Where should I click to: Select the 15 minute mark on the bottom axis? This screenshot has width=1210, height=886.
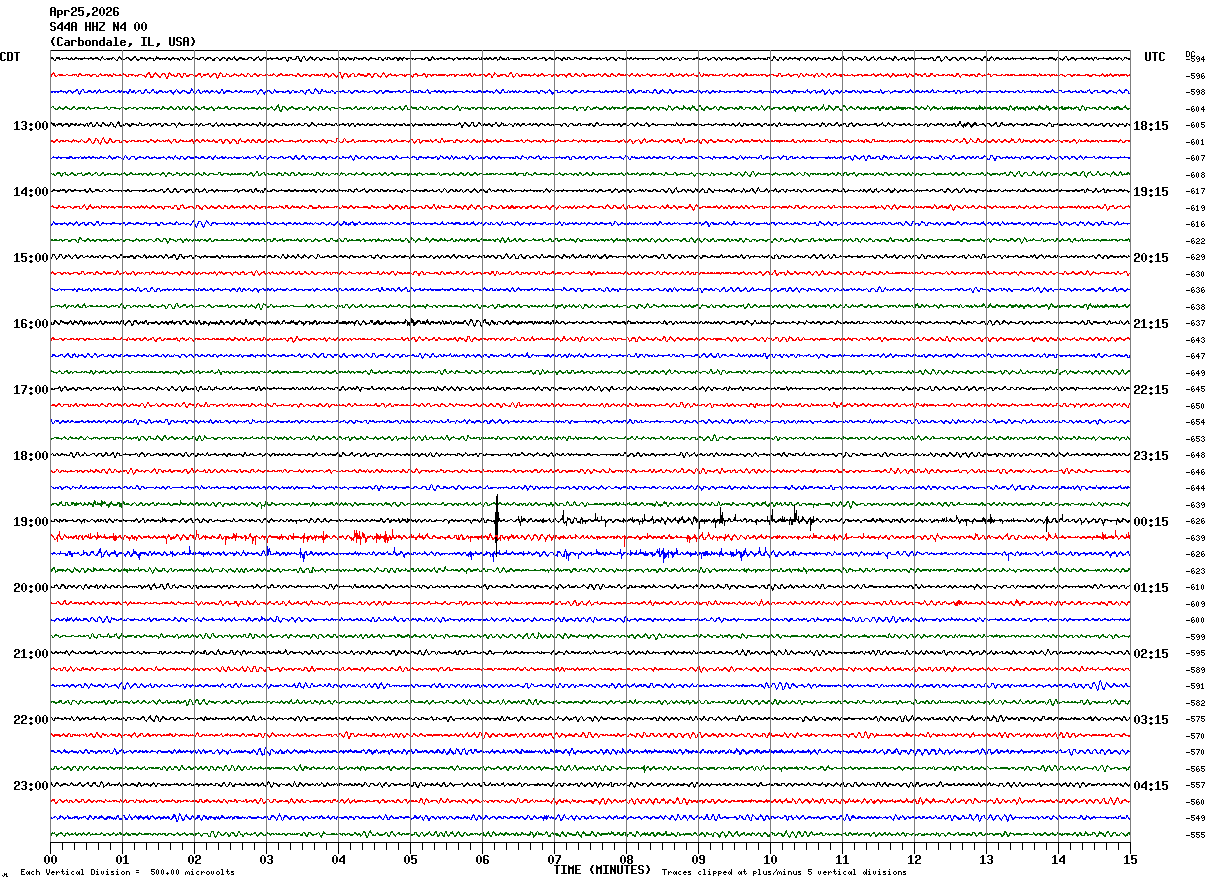point(1129,859)
